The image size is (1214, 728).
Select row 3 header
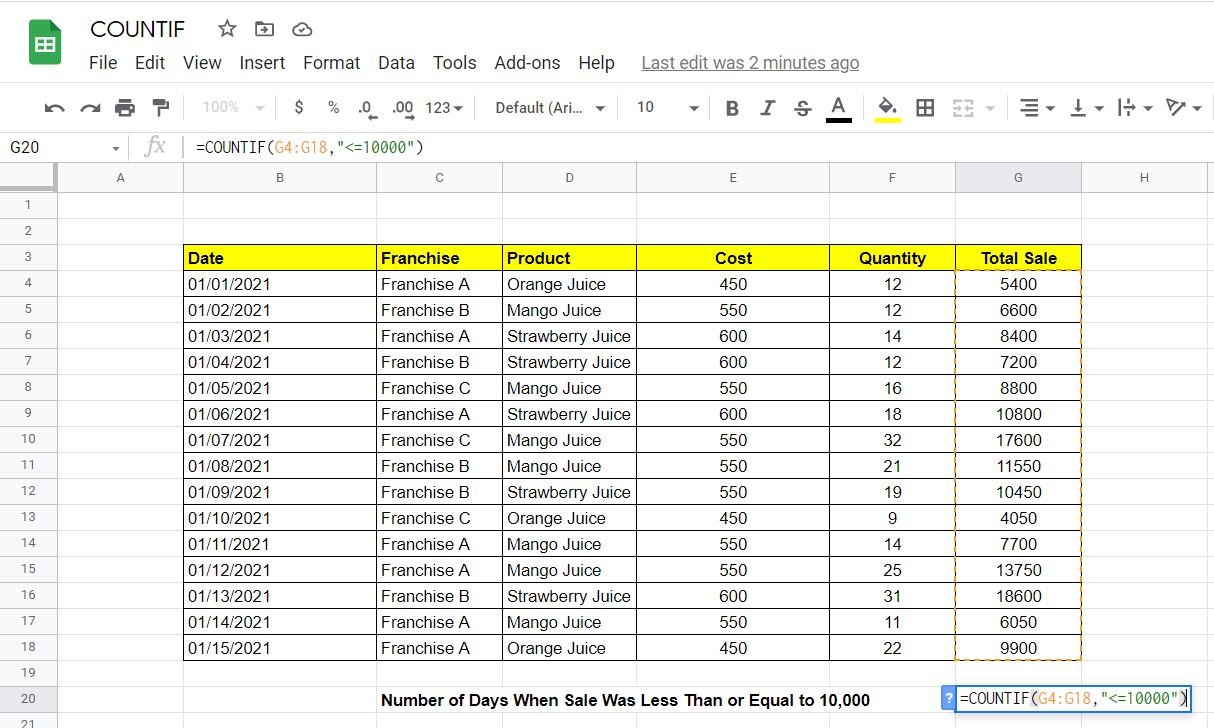point(28,257)
